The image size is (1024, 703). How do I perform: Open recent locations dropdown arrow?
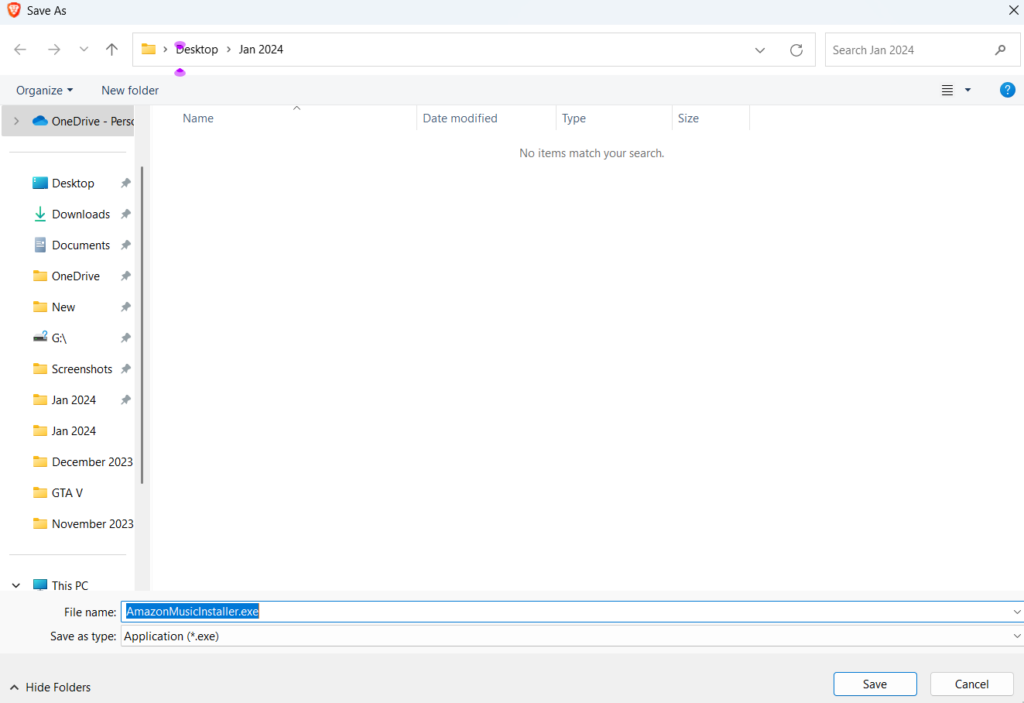(84, 50)
